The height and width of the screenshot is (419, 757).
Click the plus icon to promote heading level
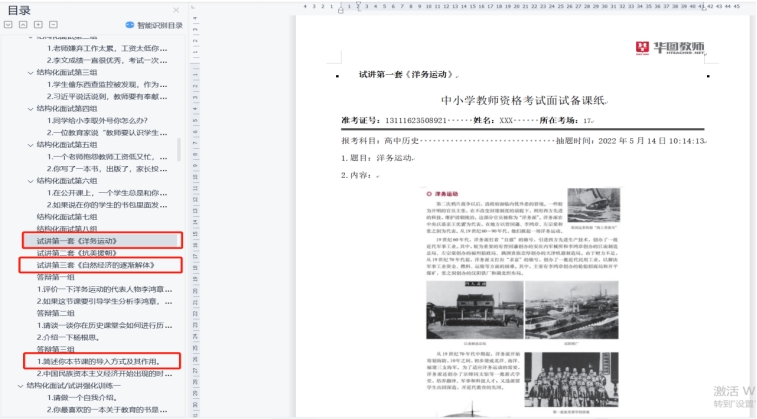pos(38,24)
